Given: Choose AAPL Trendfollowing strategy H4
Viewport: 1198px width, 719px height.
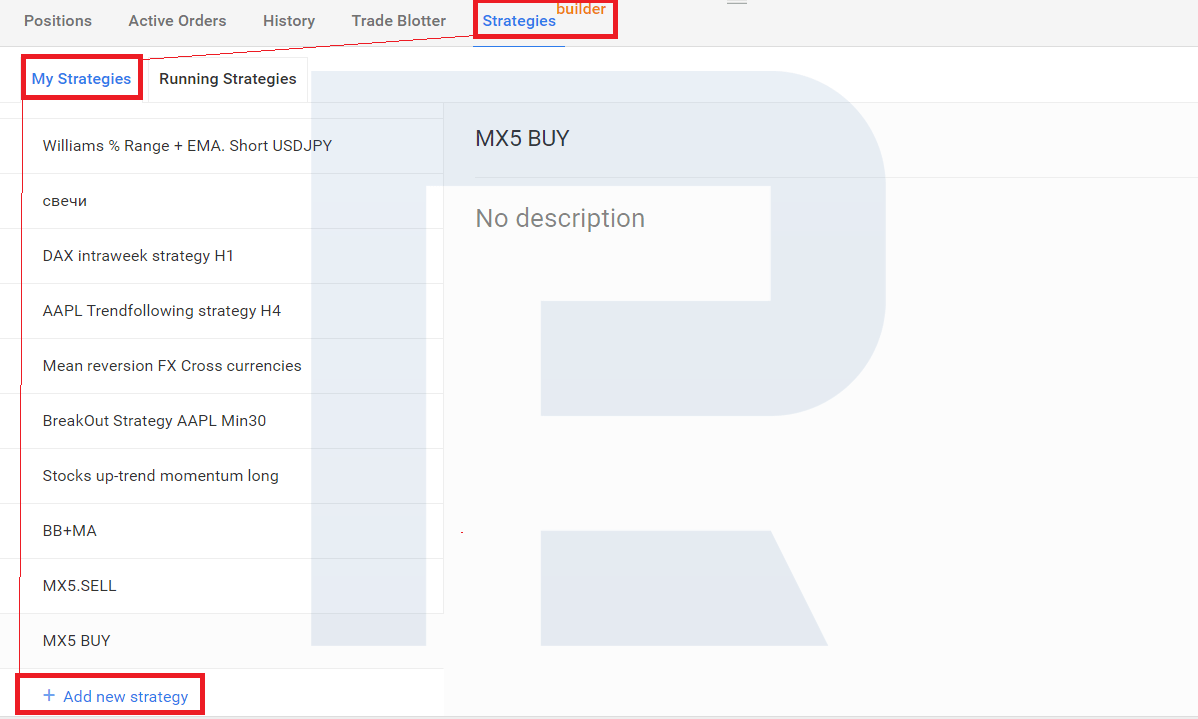Looking at the screenshot, I should [x=222, y=311].
